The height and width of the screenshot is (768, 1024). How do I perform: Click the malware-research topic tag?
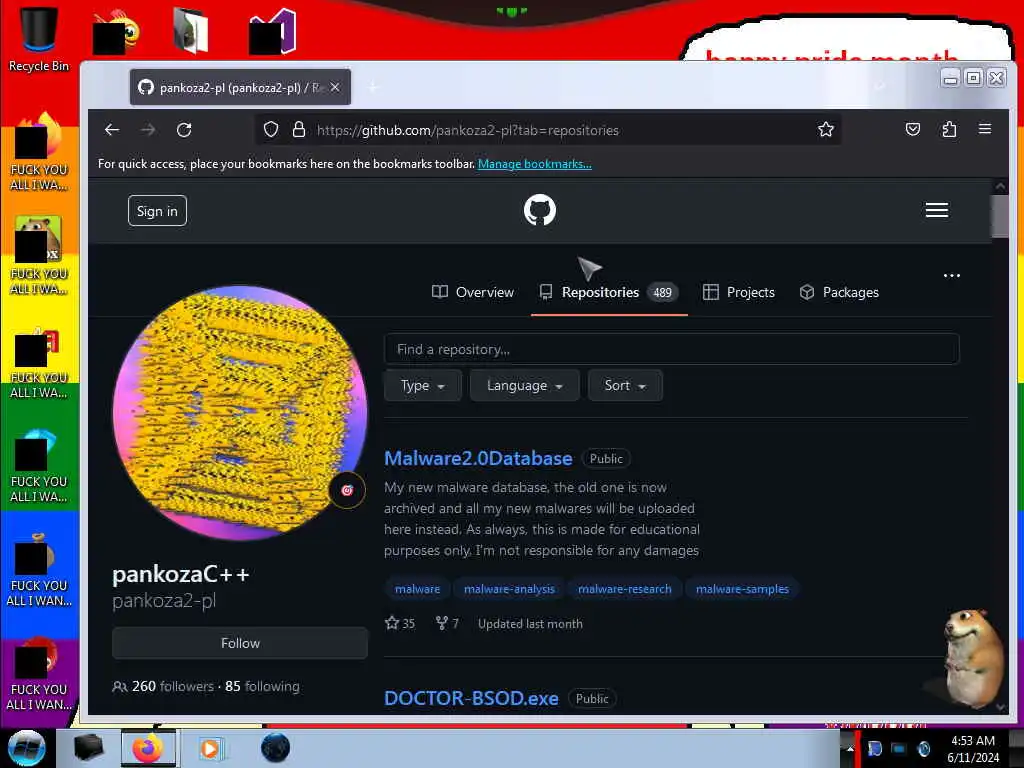(x=624, y=589)
